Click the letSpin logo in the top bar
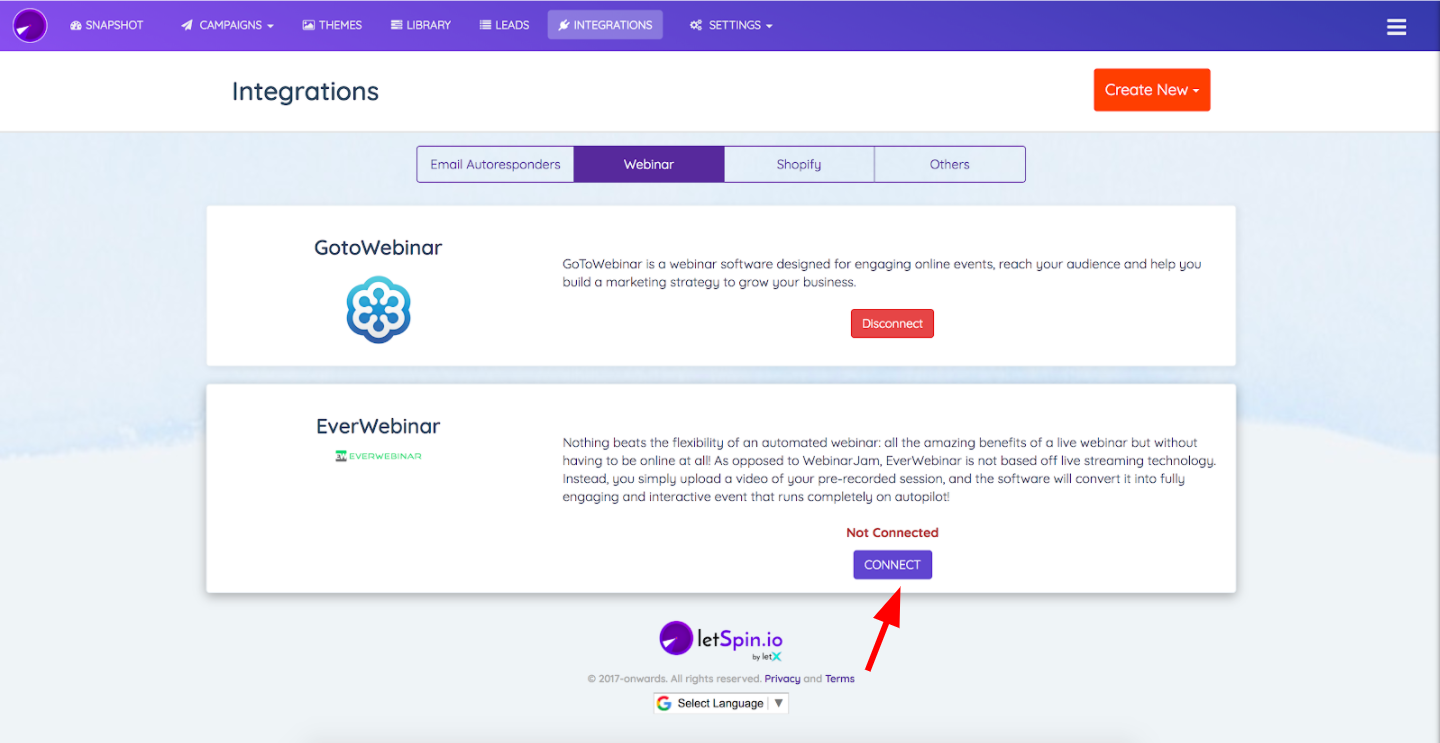 pos(30,25)
